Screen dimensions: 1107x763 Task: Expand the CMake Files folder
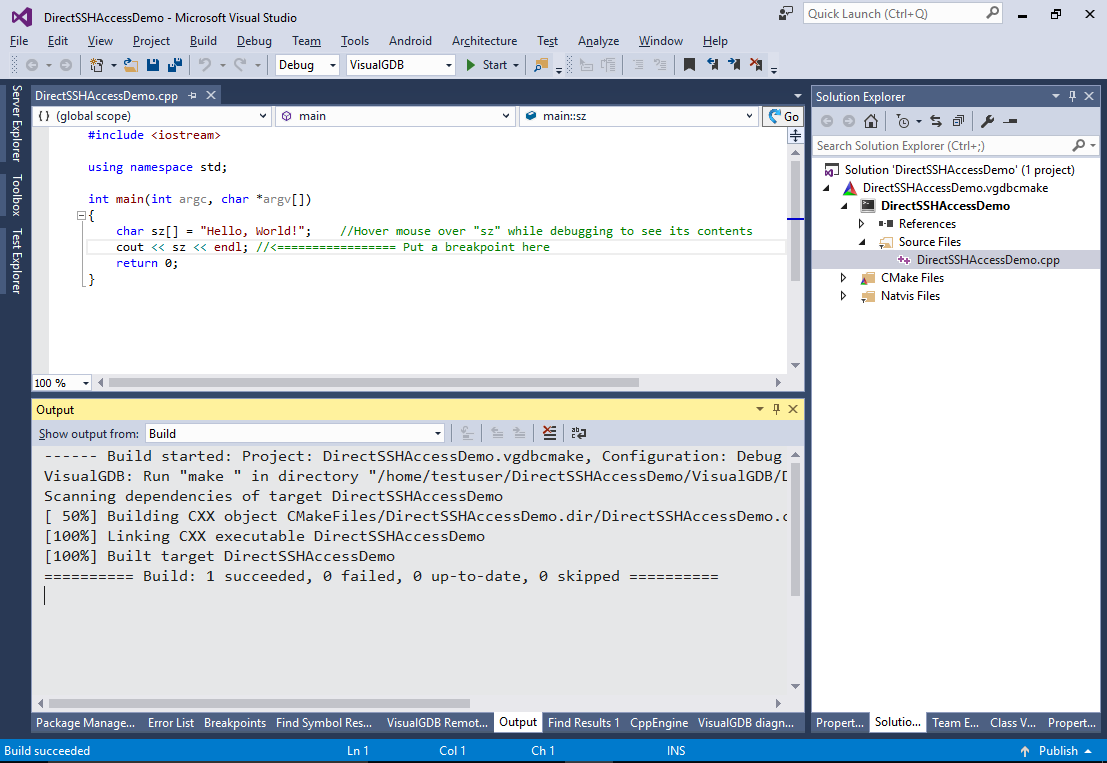pyautogui.click(x=843, y=278)
